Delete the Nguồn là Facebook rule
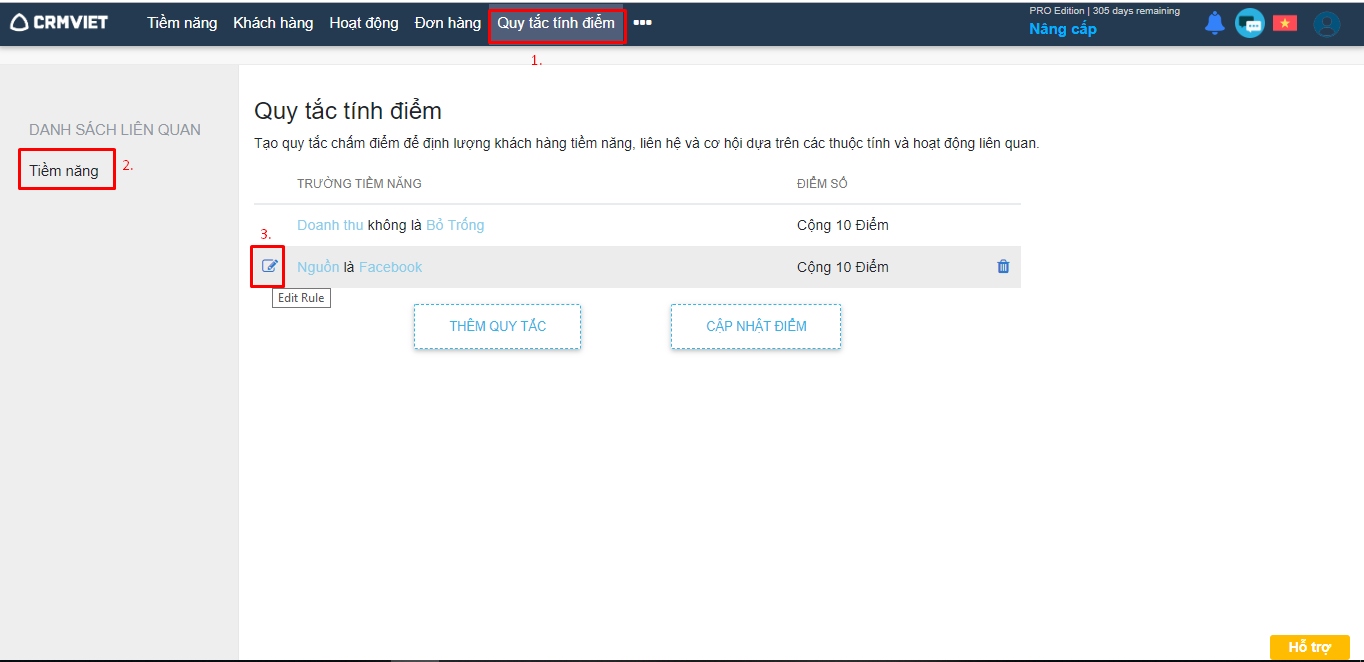 click(x=1003, y=267)
